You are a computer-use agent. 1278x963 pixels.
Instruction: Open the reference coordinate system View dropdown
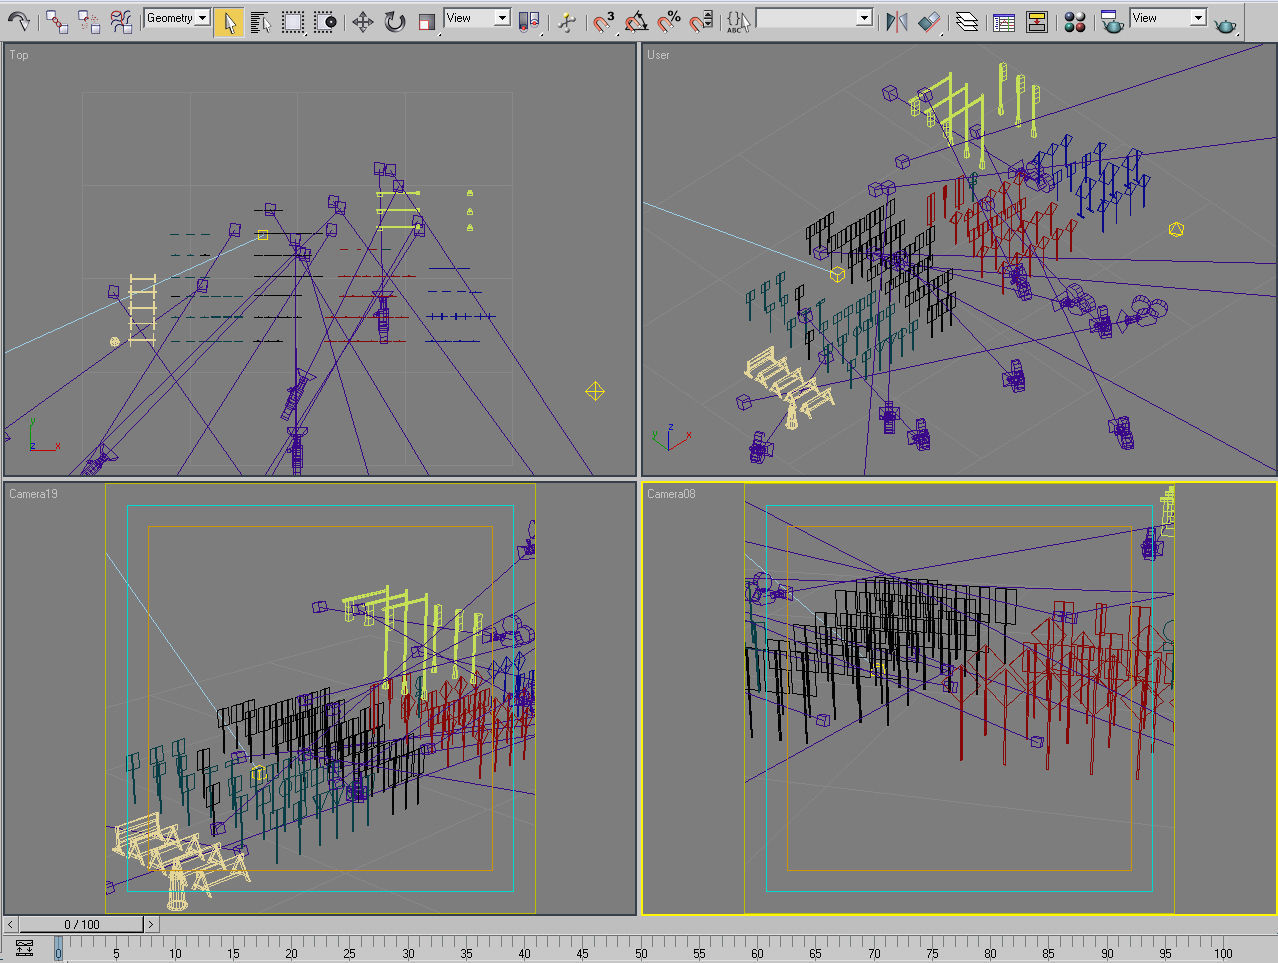(477, 18)
